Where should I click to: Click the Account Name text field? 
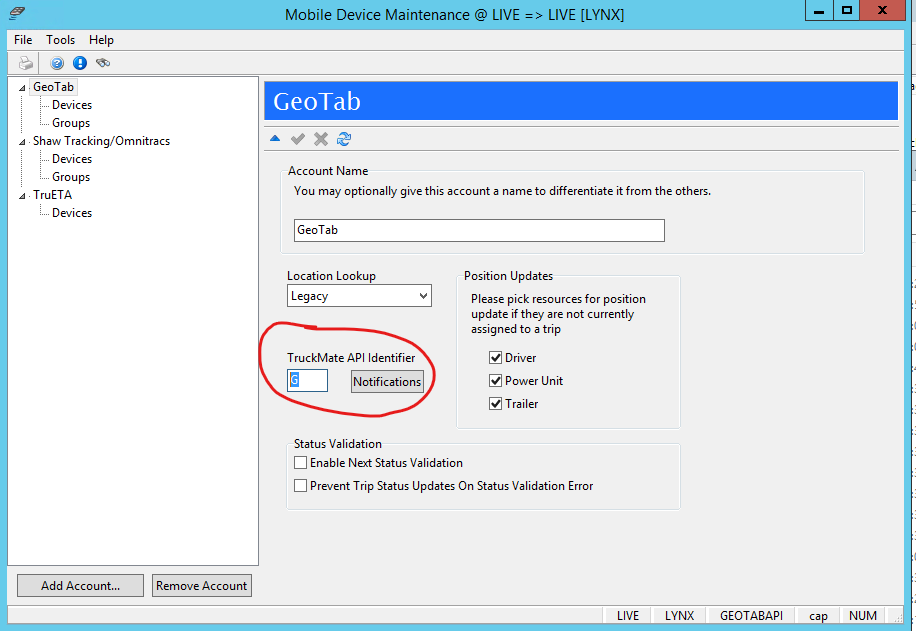479,230
